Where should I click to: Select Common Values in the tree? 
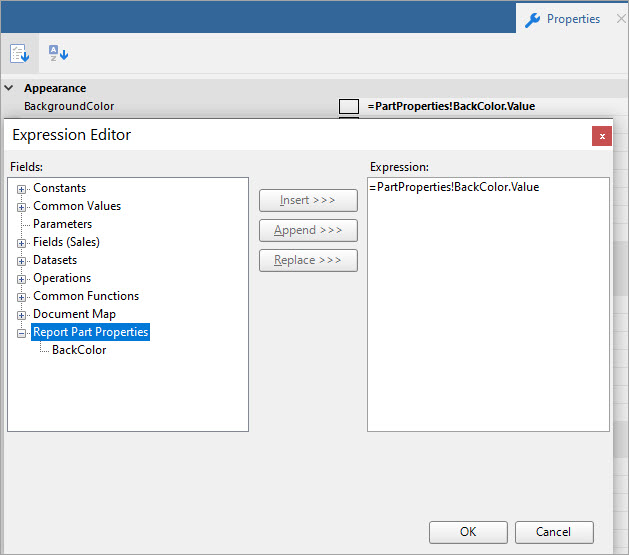point(77,206)
